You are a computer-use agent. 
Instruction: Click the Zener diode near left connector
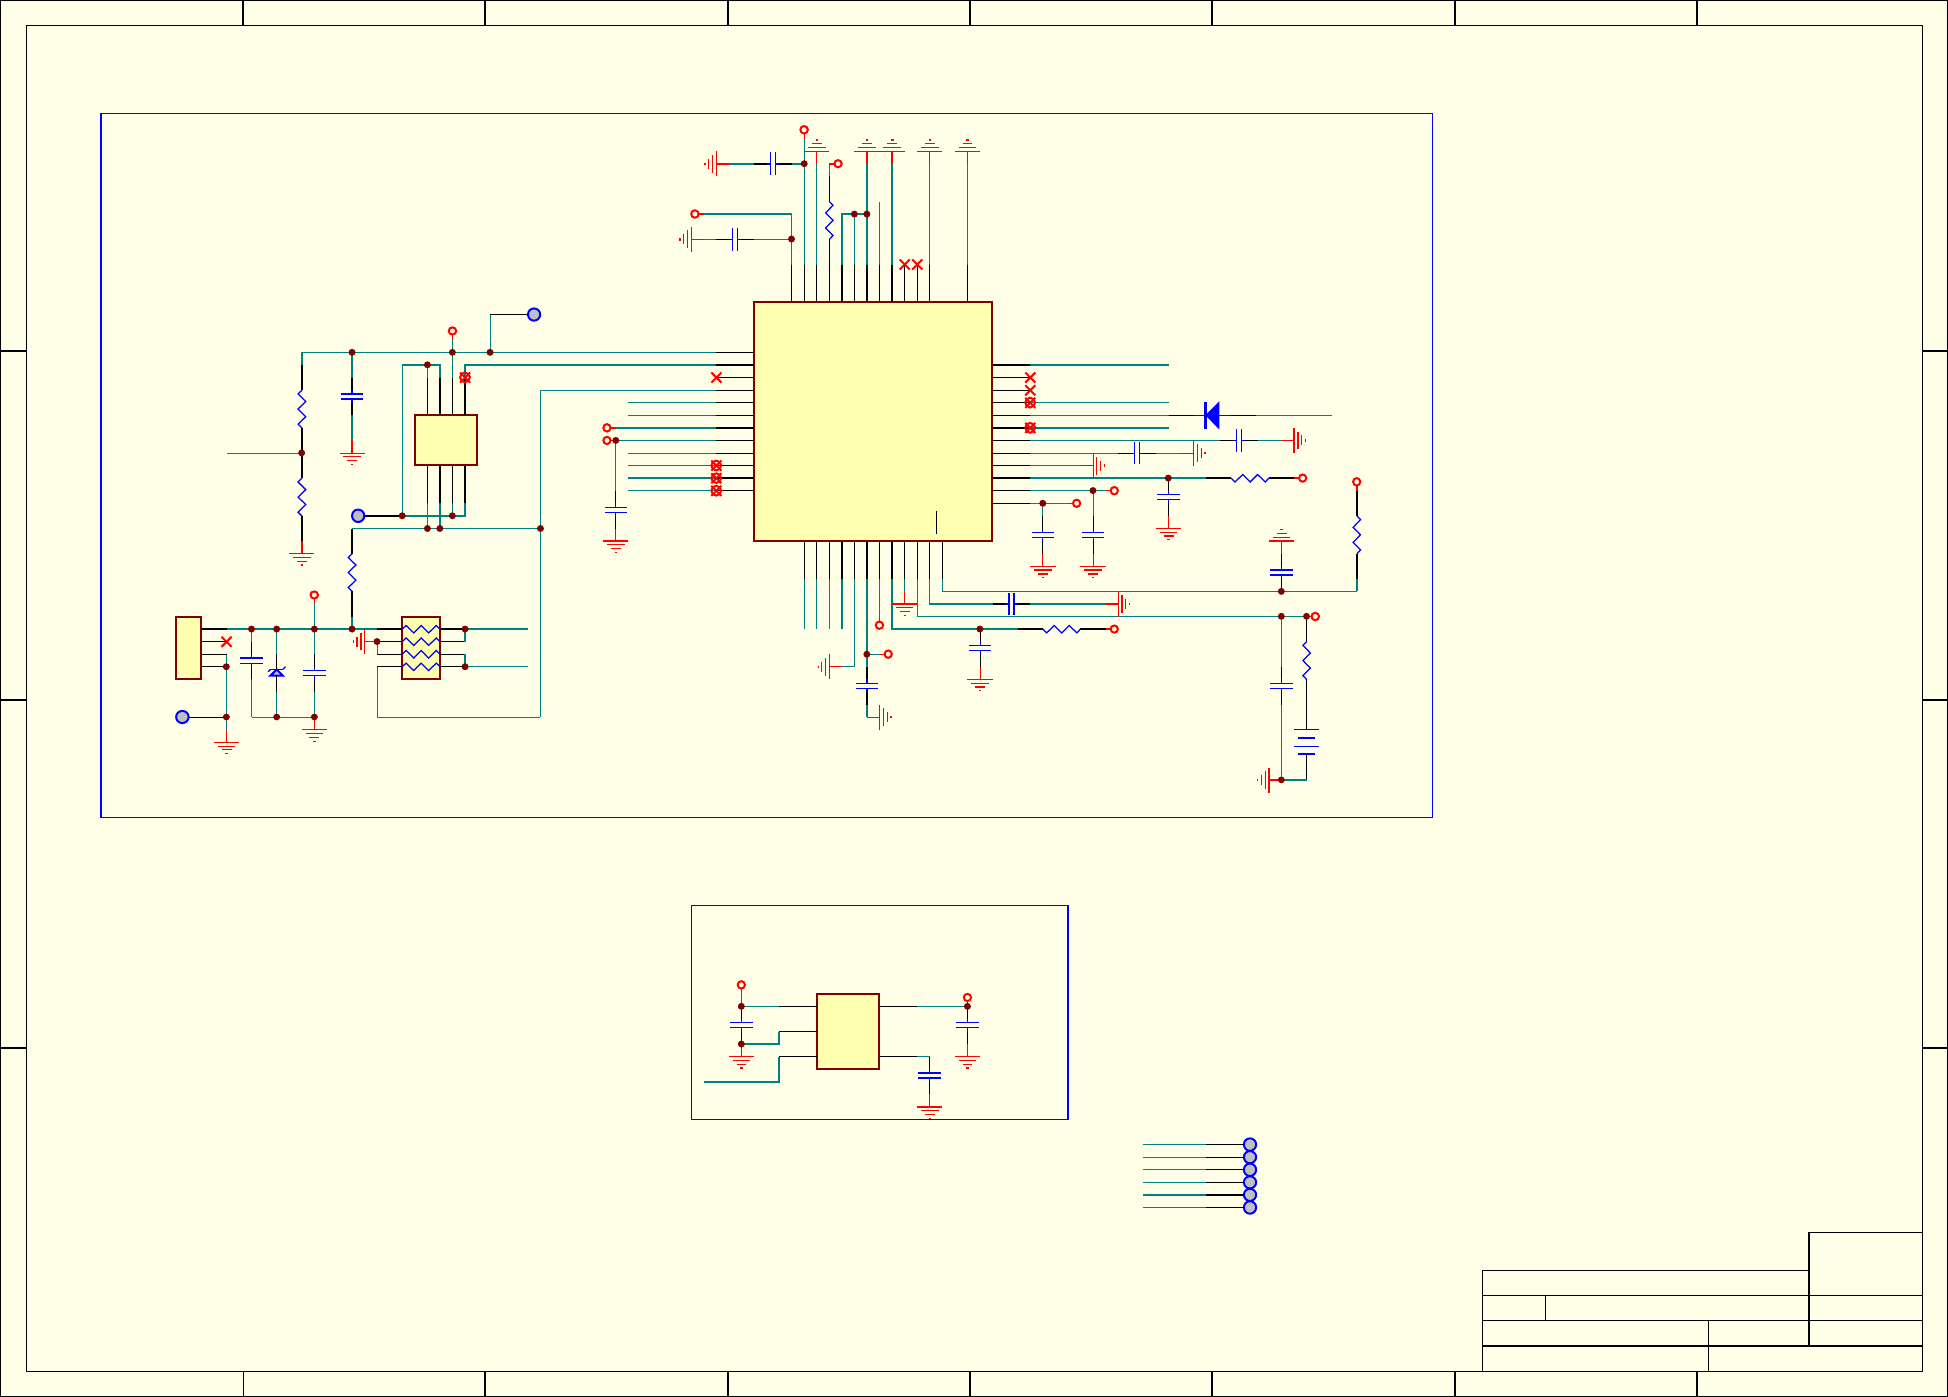277,672
